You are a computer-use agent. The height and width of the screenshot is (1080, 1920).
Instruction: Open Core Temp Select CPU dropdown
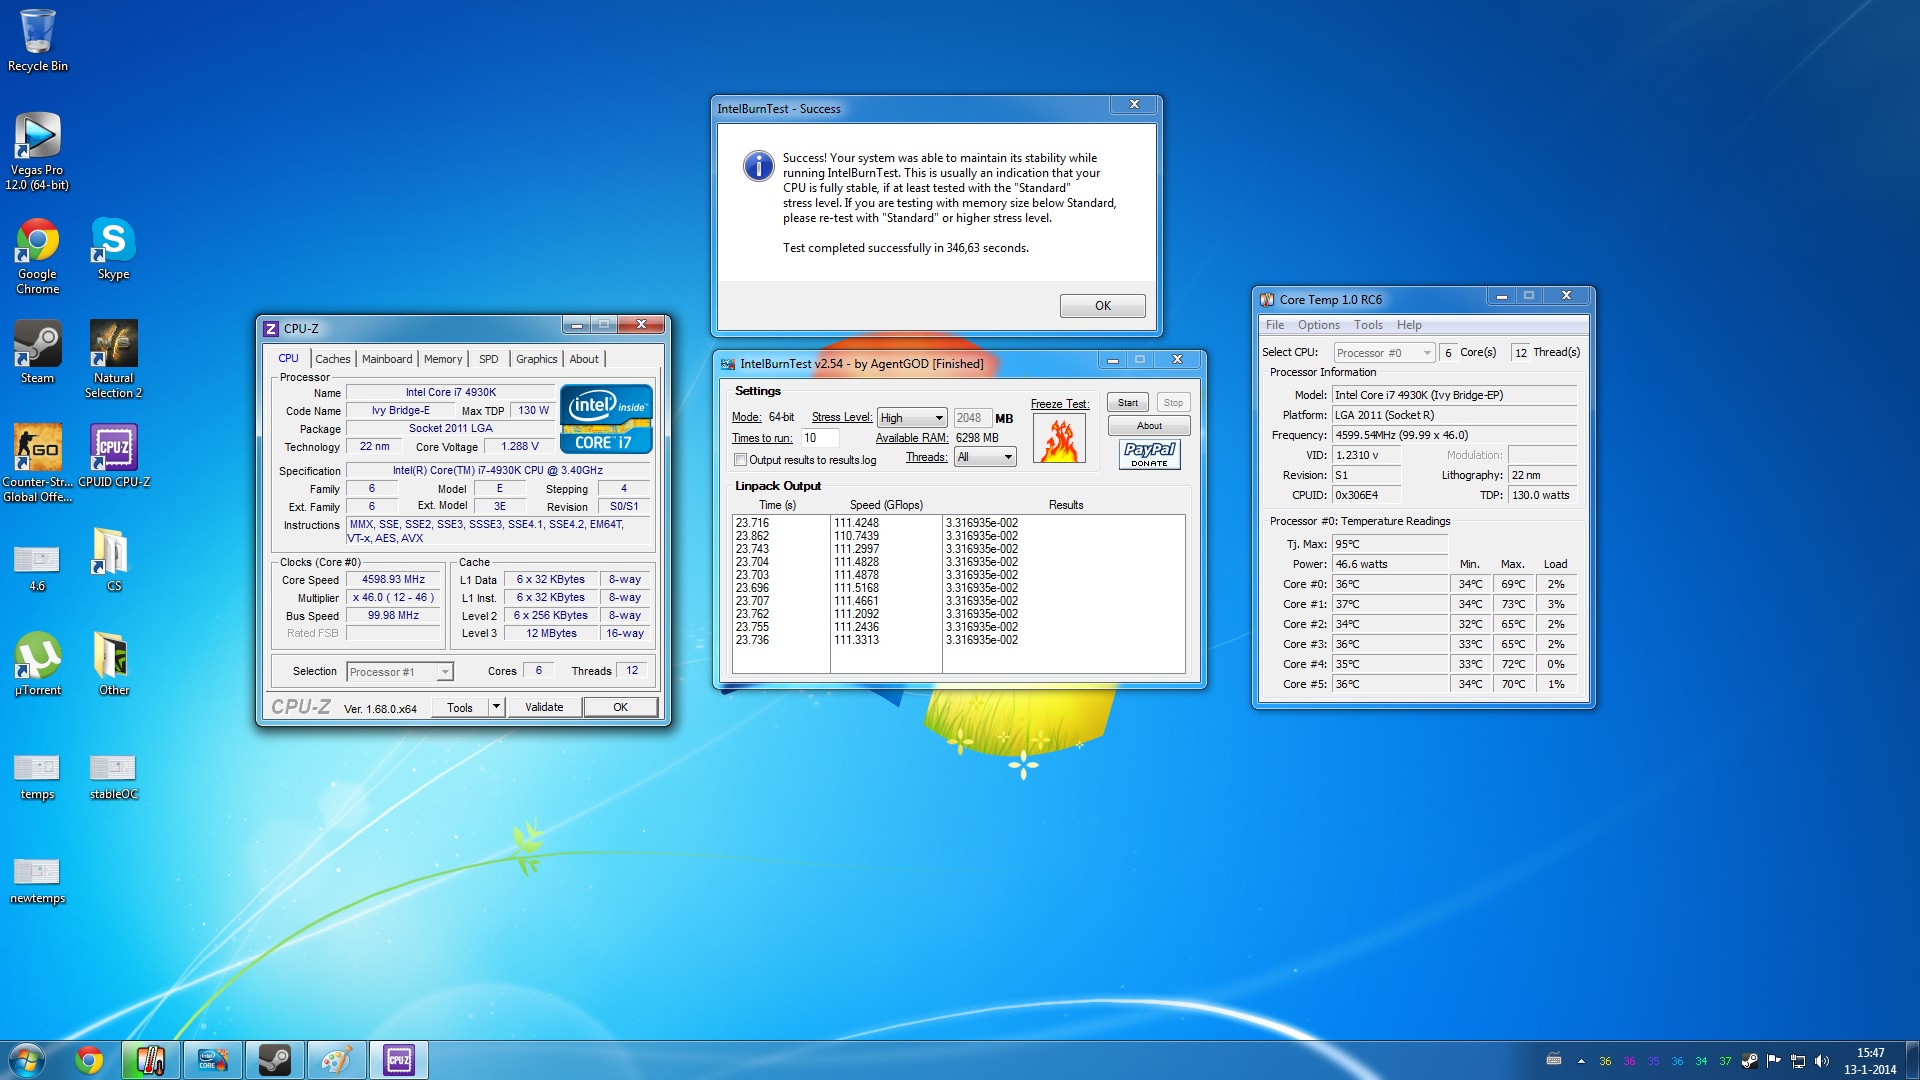[x=1384, y=353]
